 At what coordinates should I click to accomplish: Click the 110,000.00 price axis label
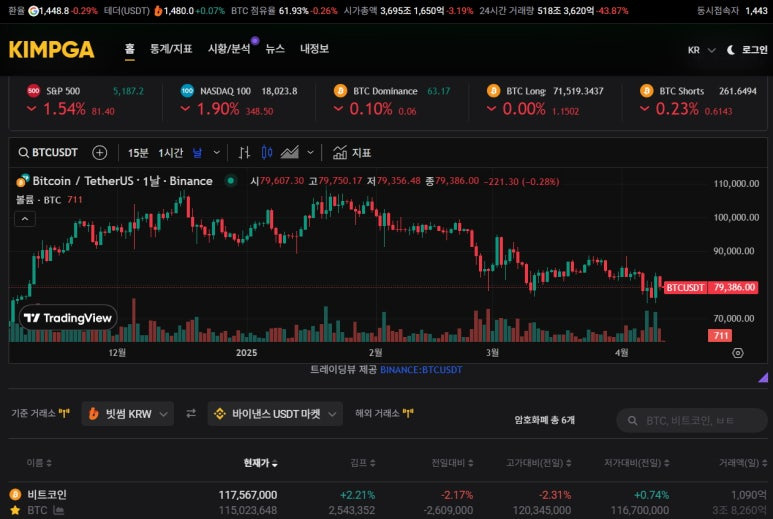click(x=736, y=184)
